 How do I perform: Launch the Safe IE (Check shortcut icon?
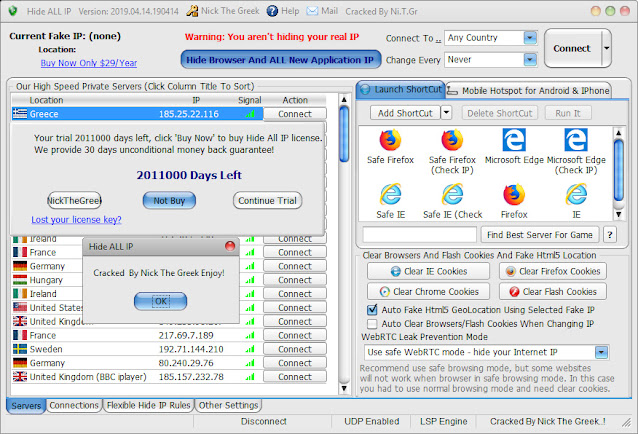coord(452,194)
